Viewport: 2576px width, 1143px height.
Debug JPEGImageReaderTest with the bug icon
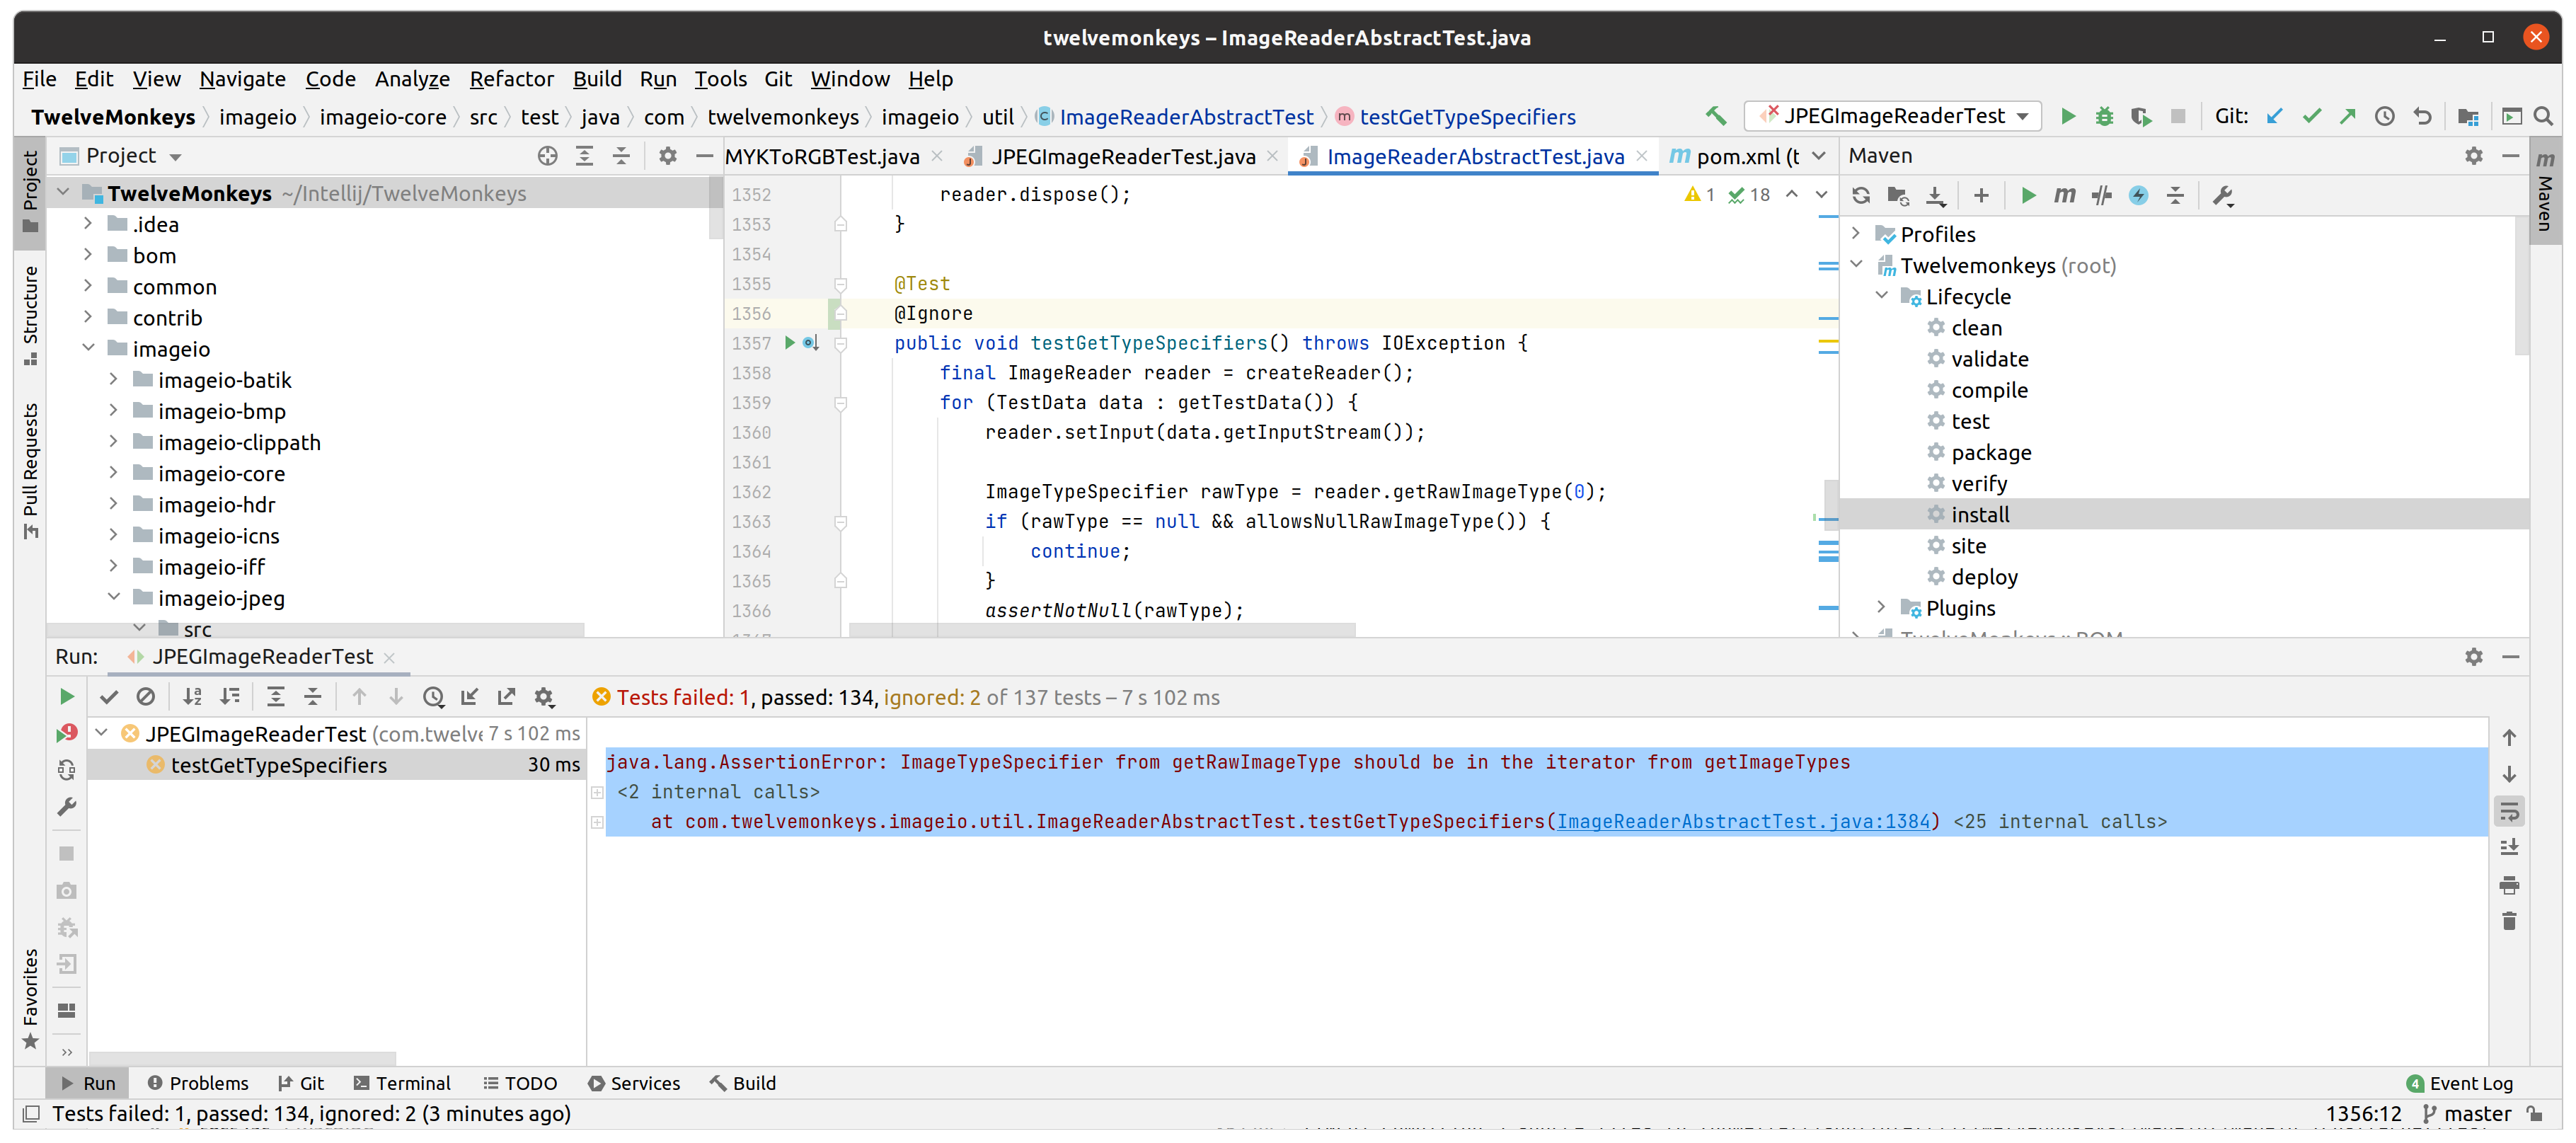coord(2105,116)
